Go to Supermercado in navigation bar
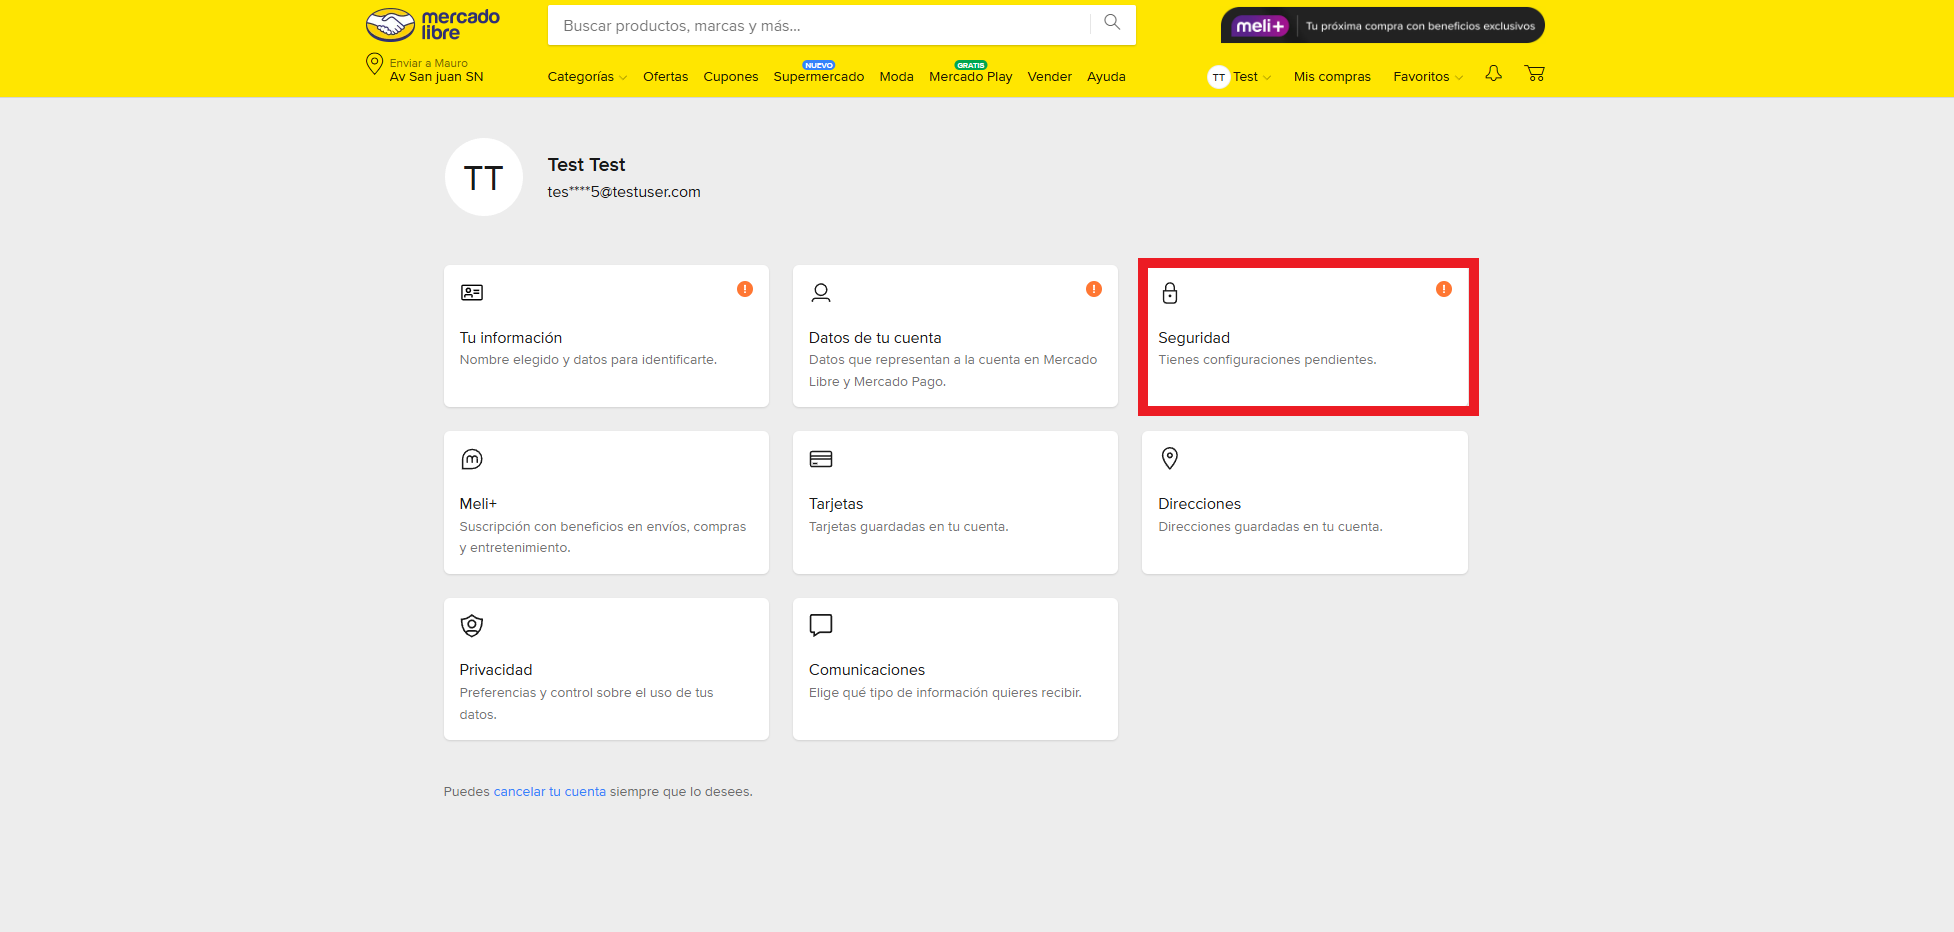Viewport: 1954px width, 932px height. point(818,77)
